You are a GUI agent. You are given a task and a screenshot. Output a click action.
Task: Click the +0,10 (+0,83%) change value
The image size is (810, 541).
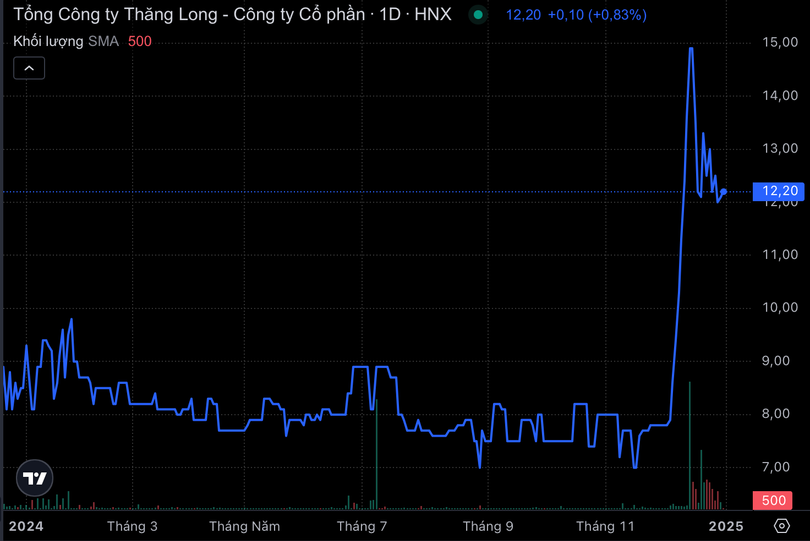click(597, 15)
